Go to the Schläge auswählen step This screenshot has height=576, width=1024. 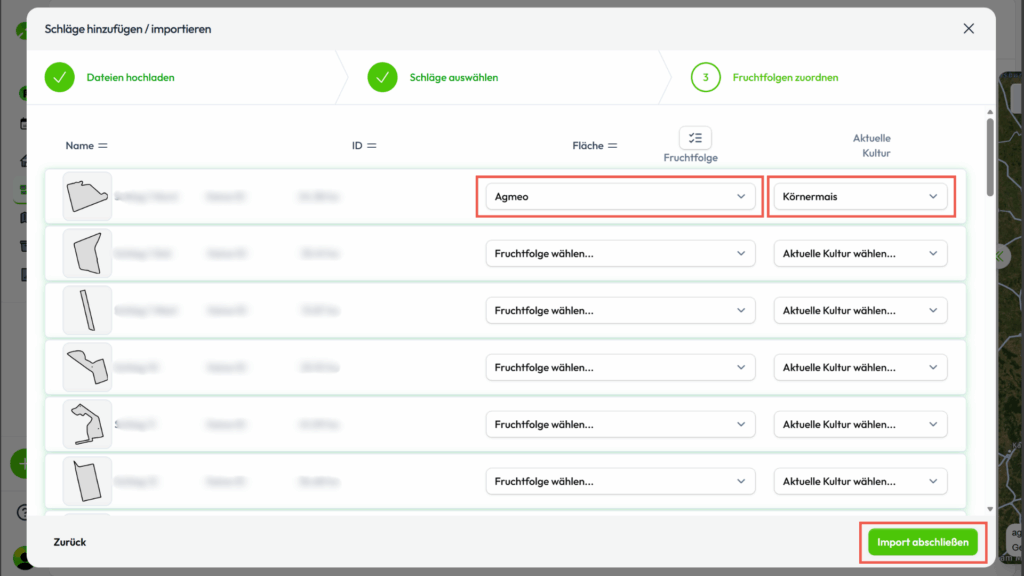click(453, 77)
